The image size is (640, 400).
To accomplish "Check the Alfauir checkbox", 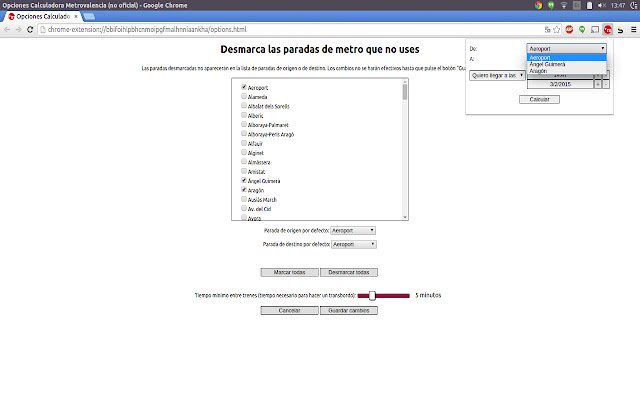I will [244, 143].
